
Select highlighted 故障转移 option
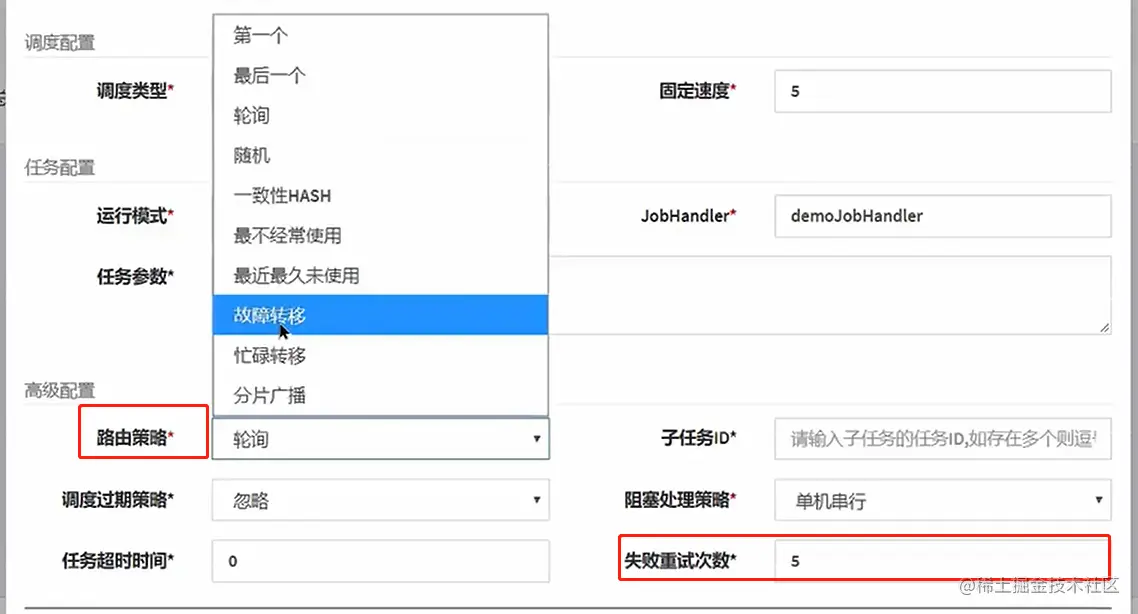[380, 315]
